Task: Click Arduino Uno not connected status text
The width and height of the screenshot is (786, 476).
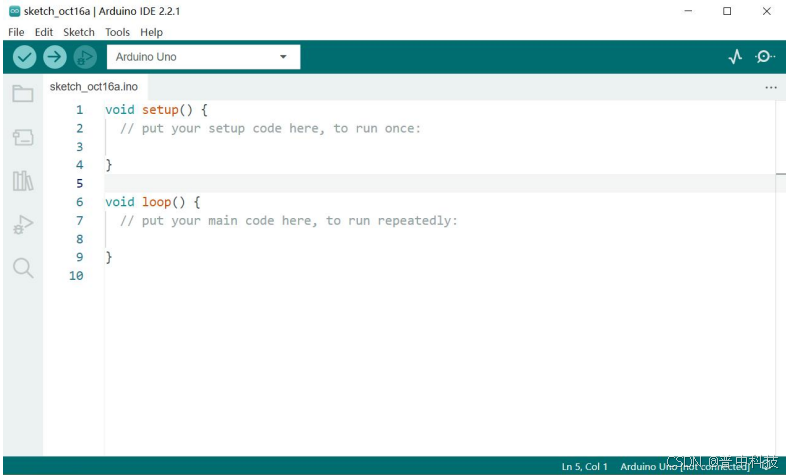Action: click(685, 466)
